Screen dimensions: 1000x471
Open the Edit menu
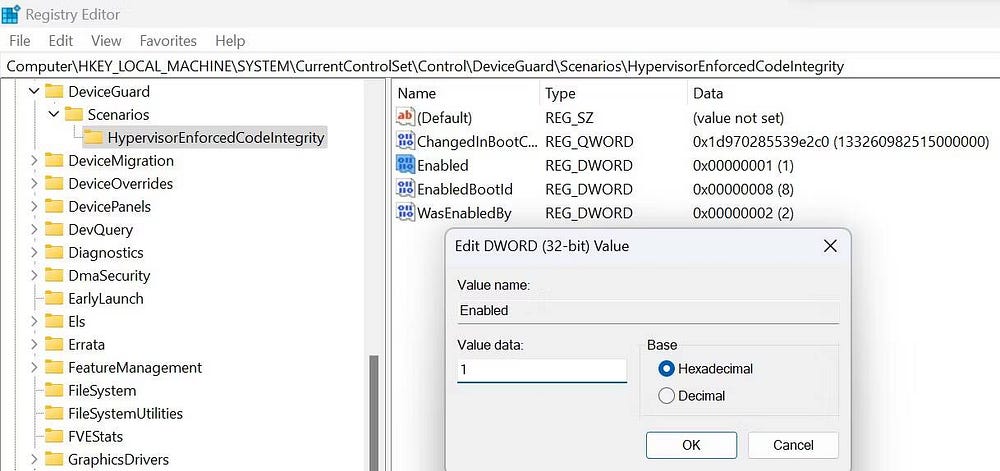[x=61, y=41]
